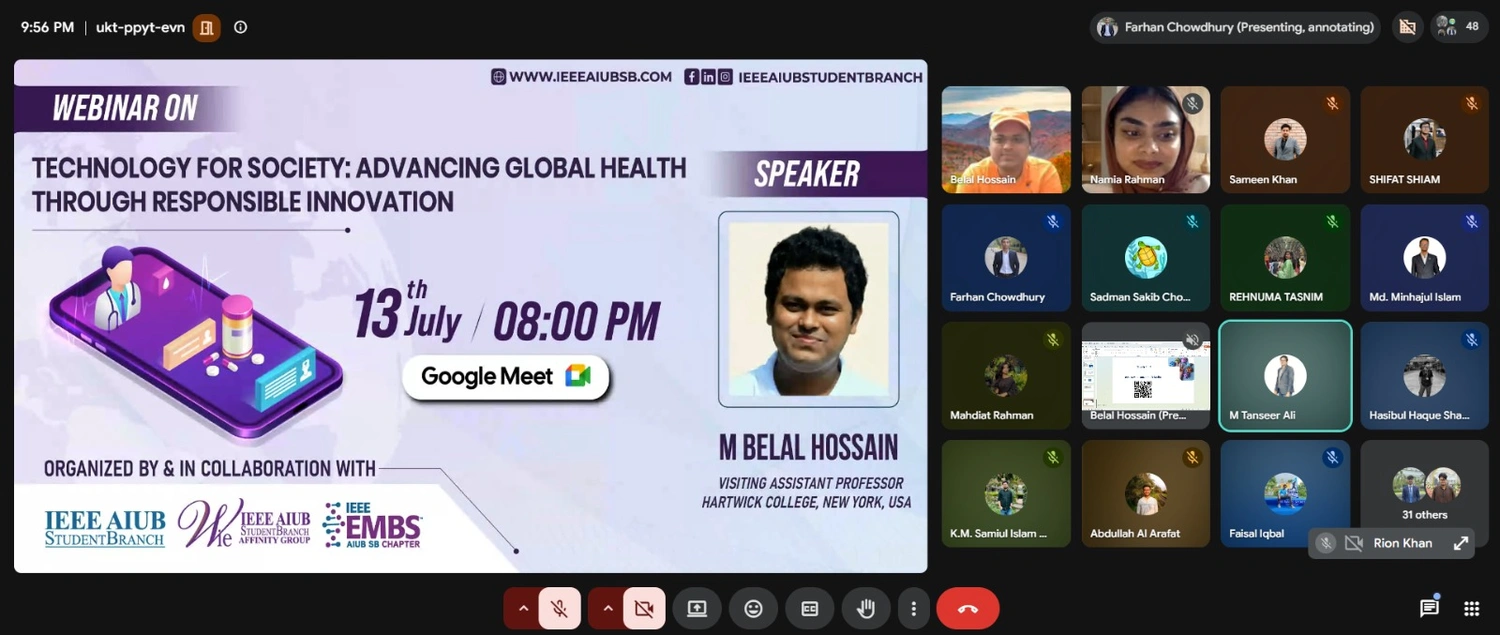The height and width of the screenshot is (635, 1500).
Task: Select Faisal Iqbal's participant tile
Action: 1285,494
